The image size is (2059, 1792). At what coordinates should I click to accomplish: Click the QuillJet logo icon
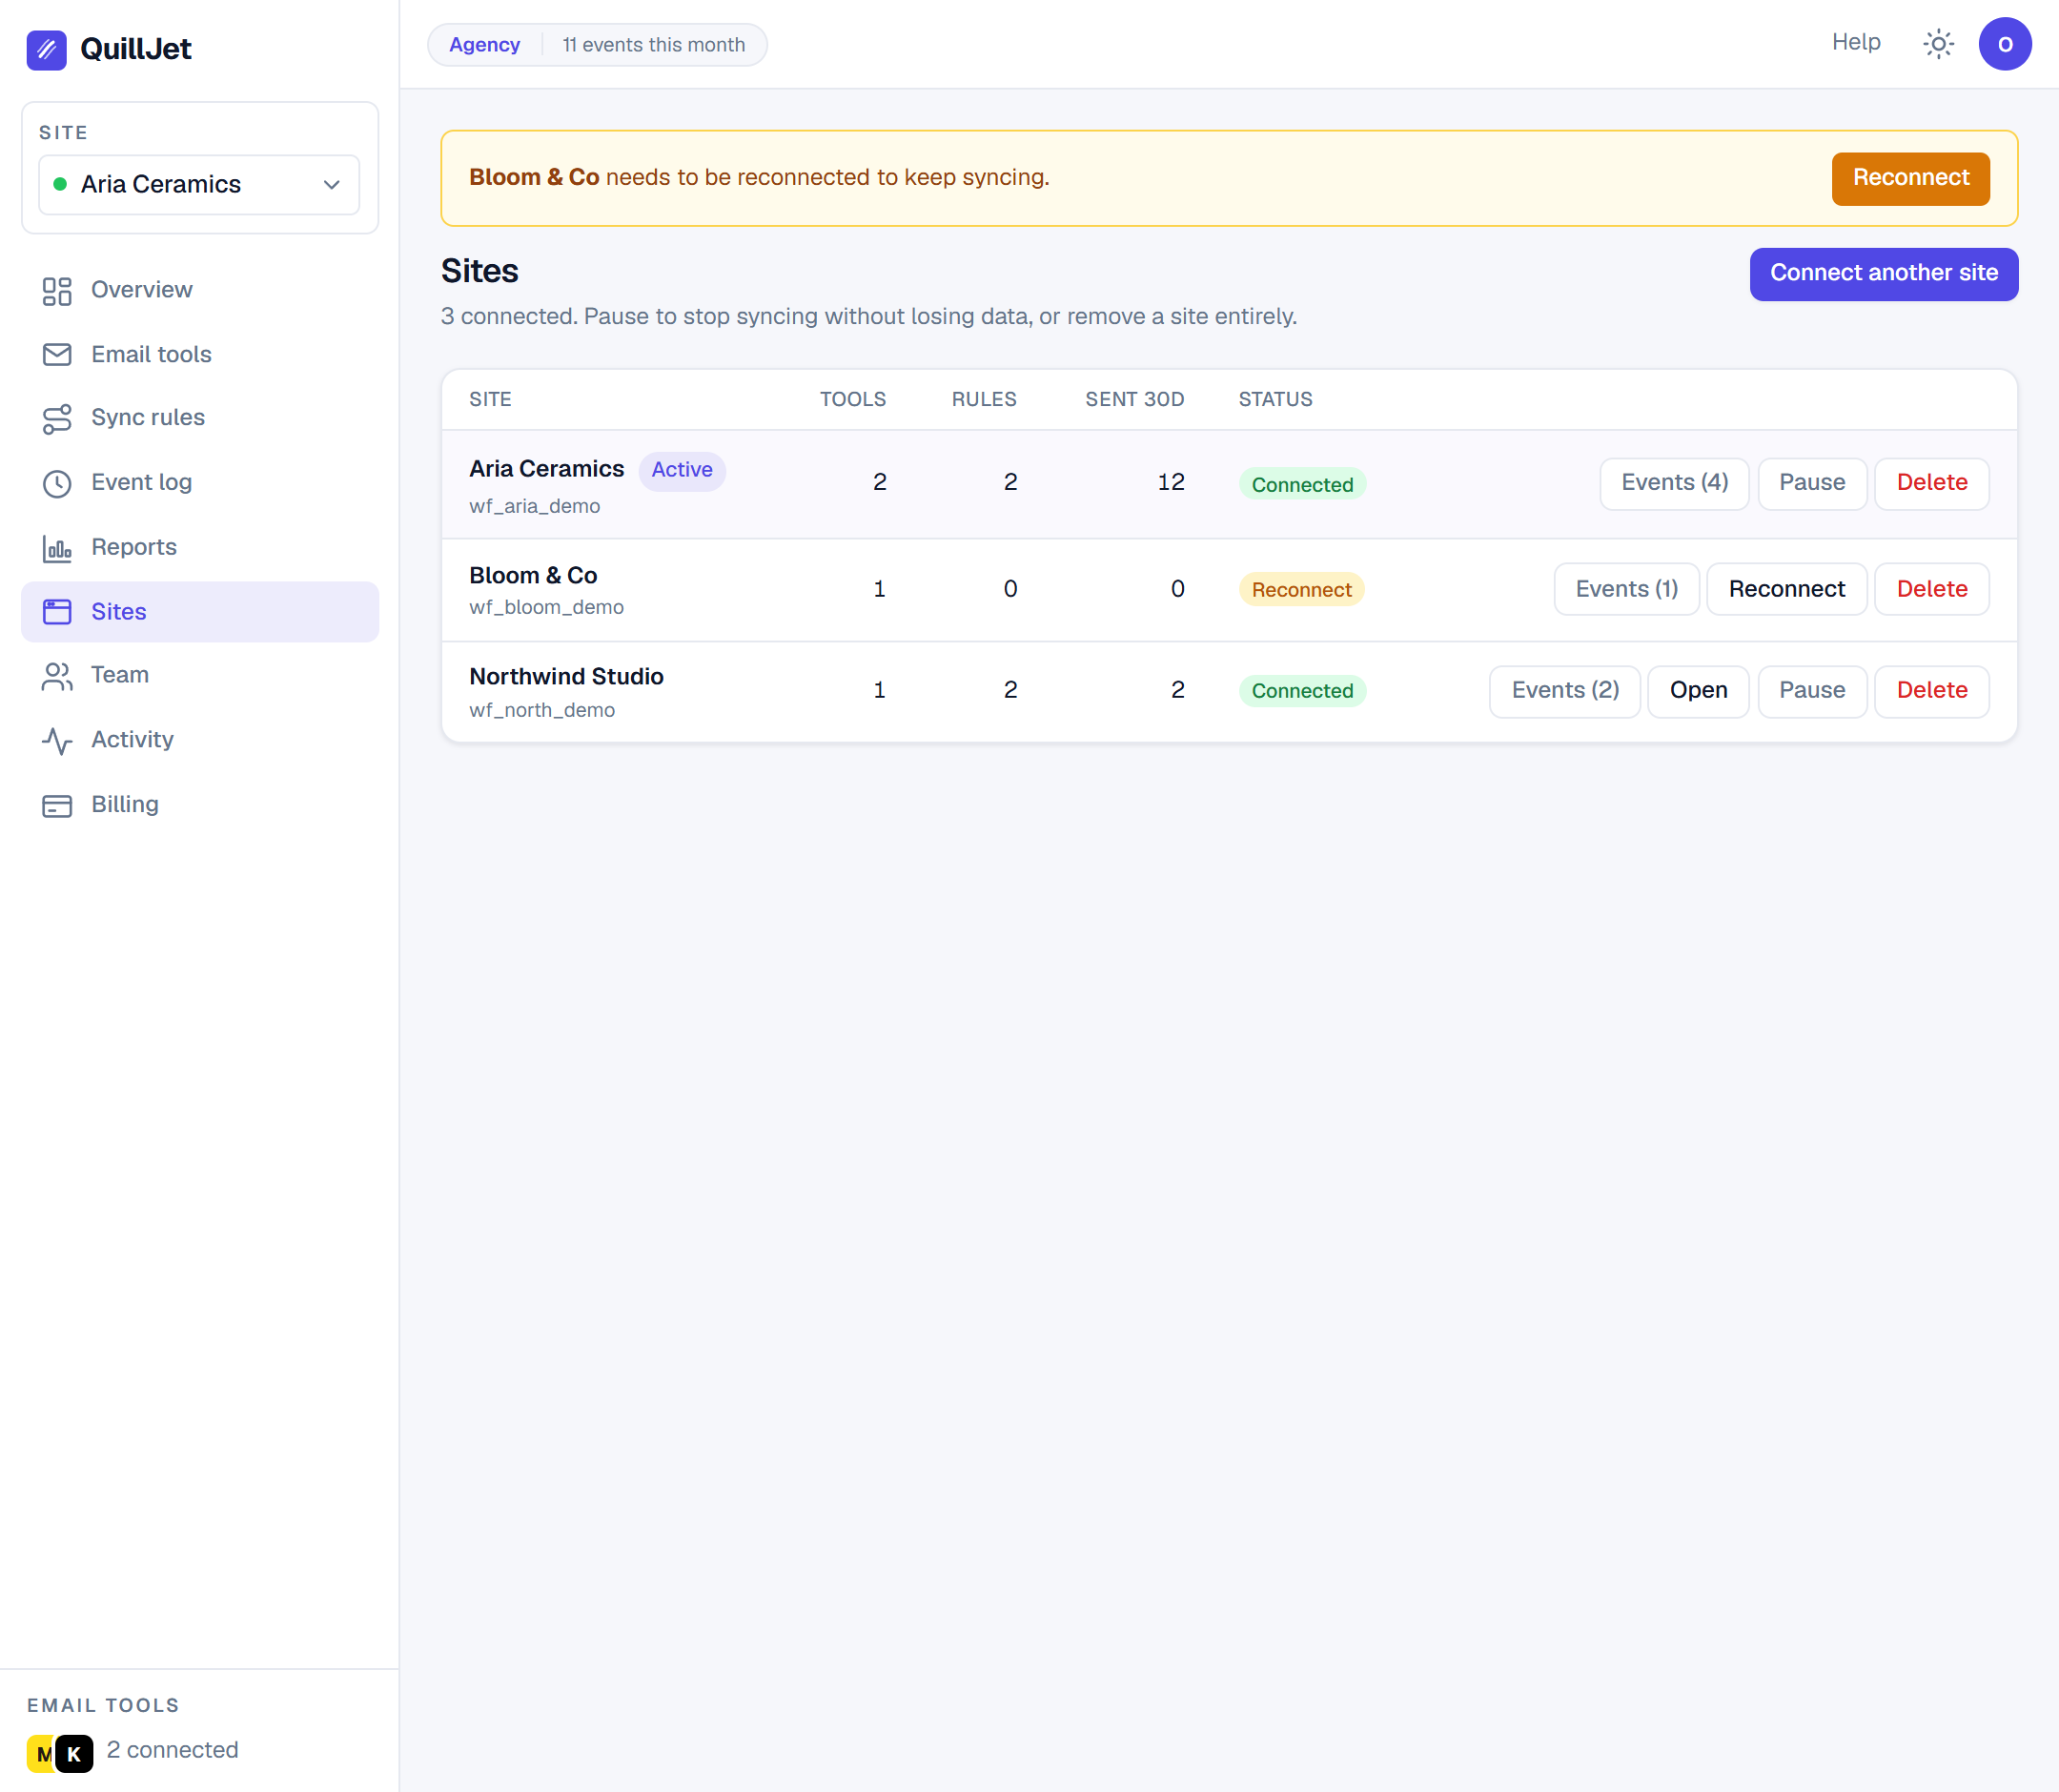46,49
